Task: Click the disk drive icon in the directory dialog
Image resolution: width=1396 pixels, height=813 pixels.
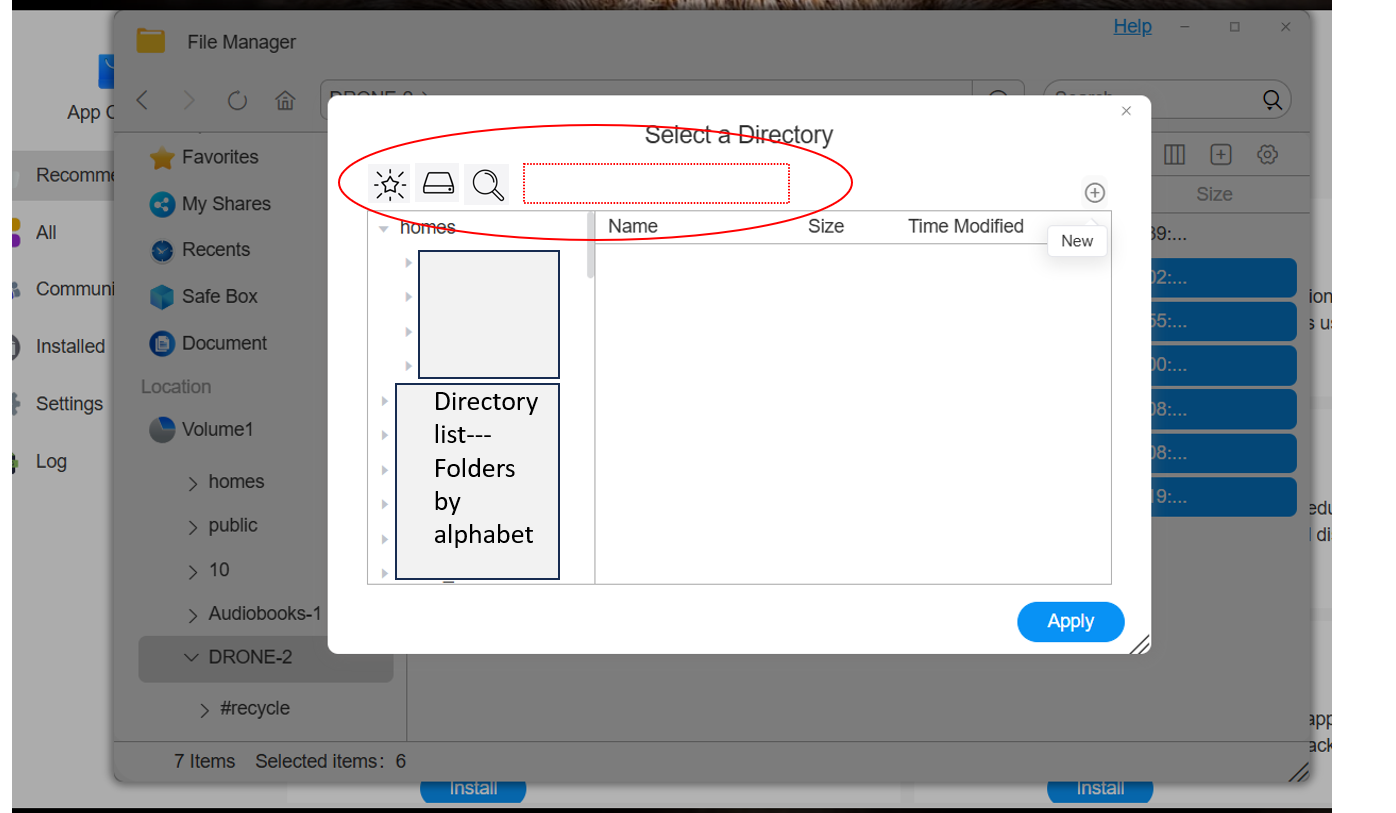Action: [x=438, y=184]
